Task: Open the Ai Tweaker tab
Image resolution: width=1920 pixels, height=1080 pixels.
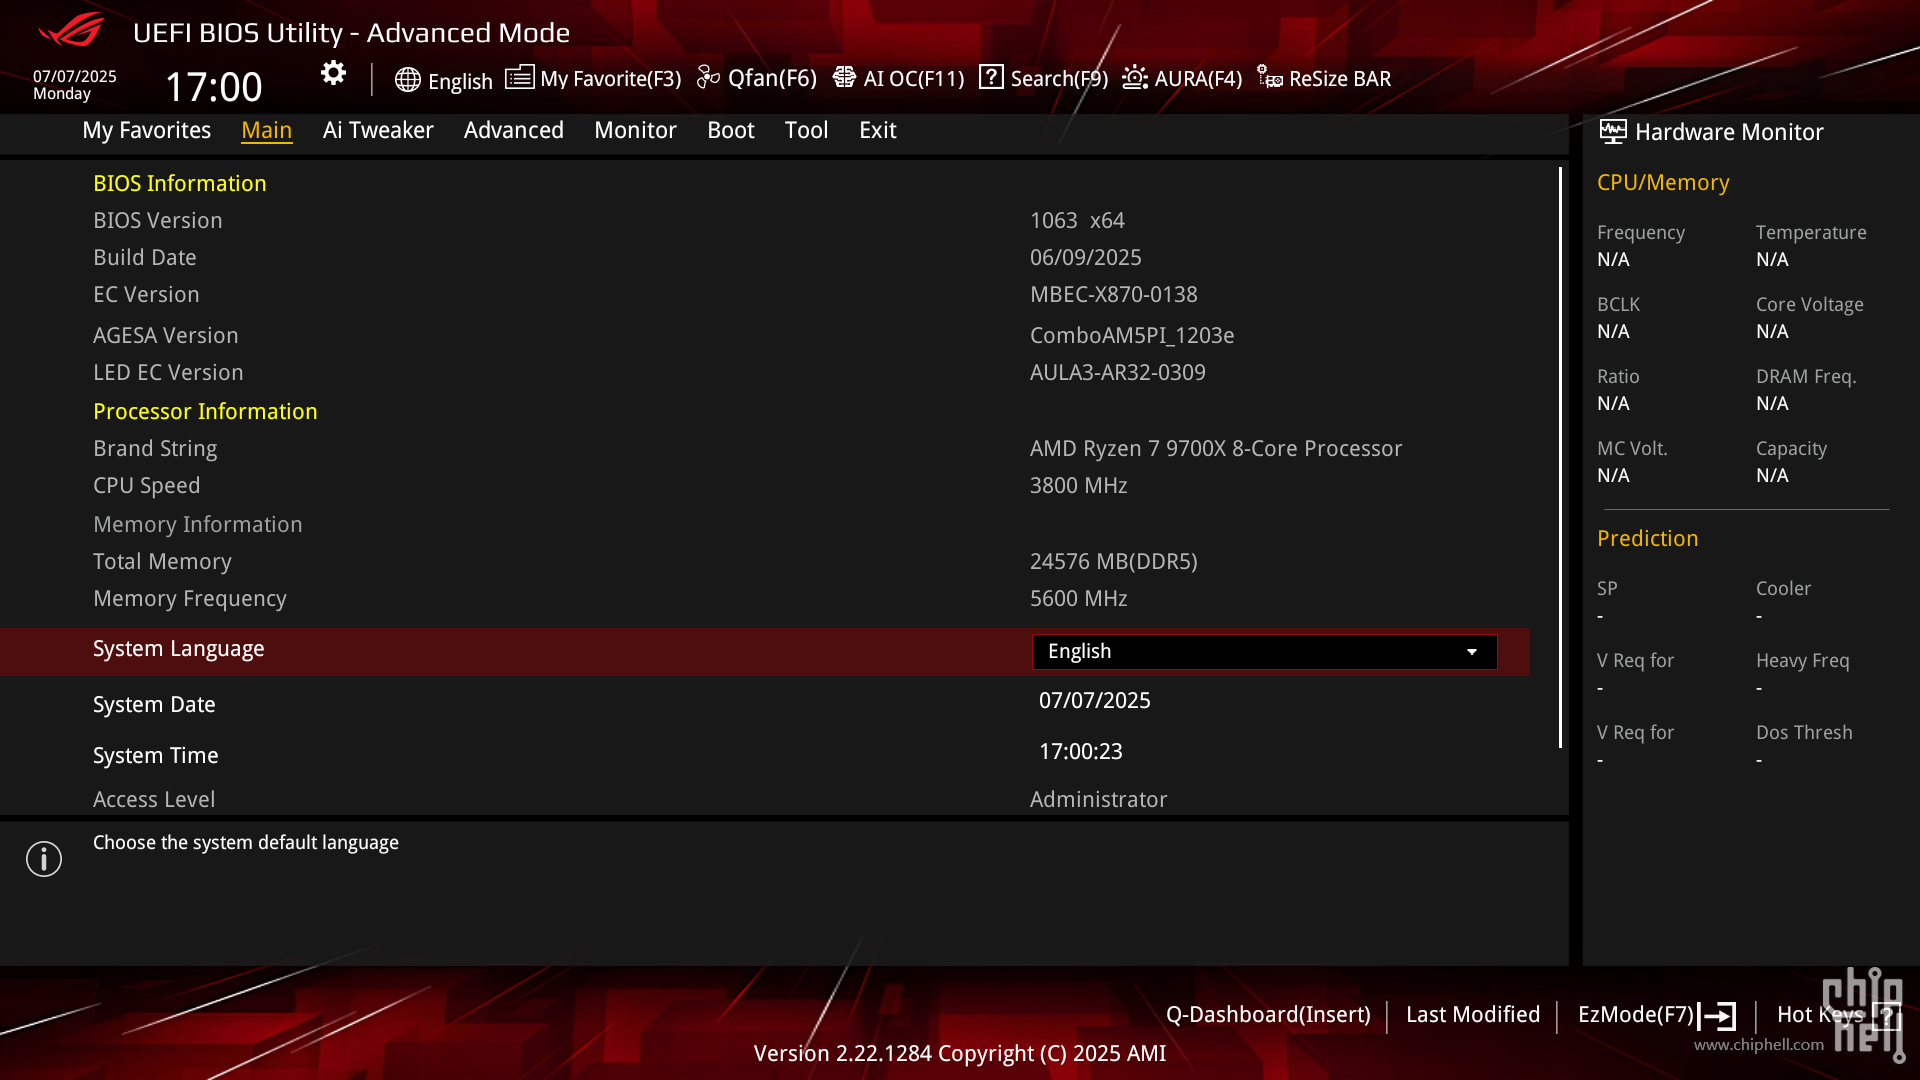Action: (378, 130)
